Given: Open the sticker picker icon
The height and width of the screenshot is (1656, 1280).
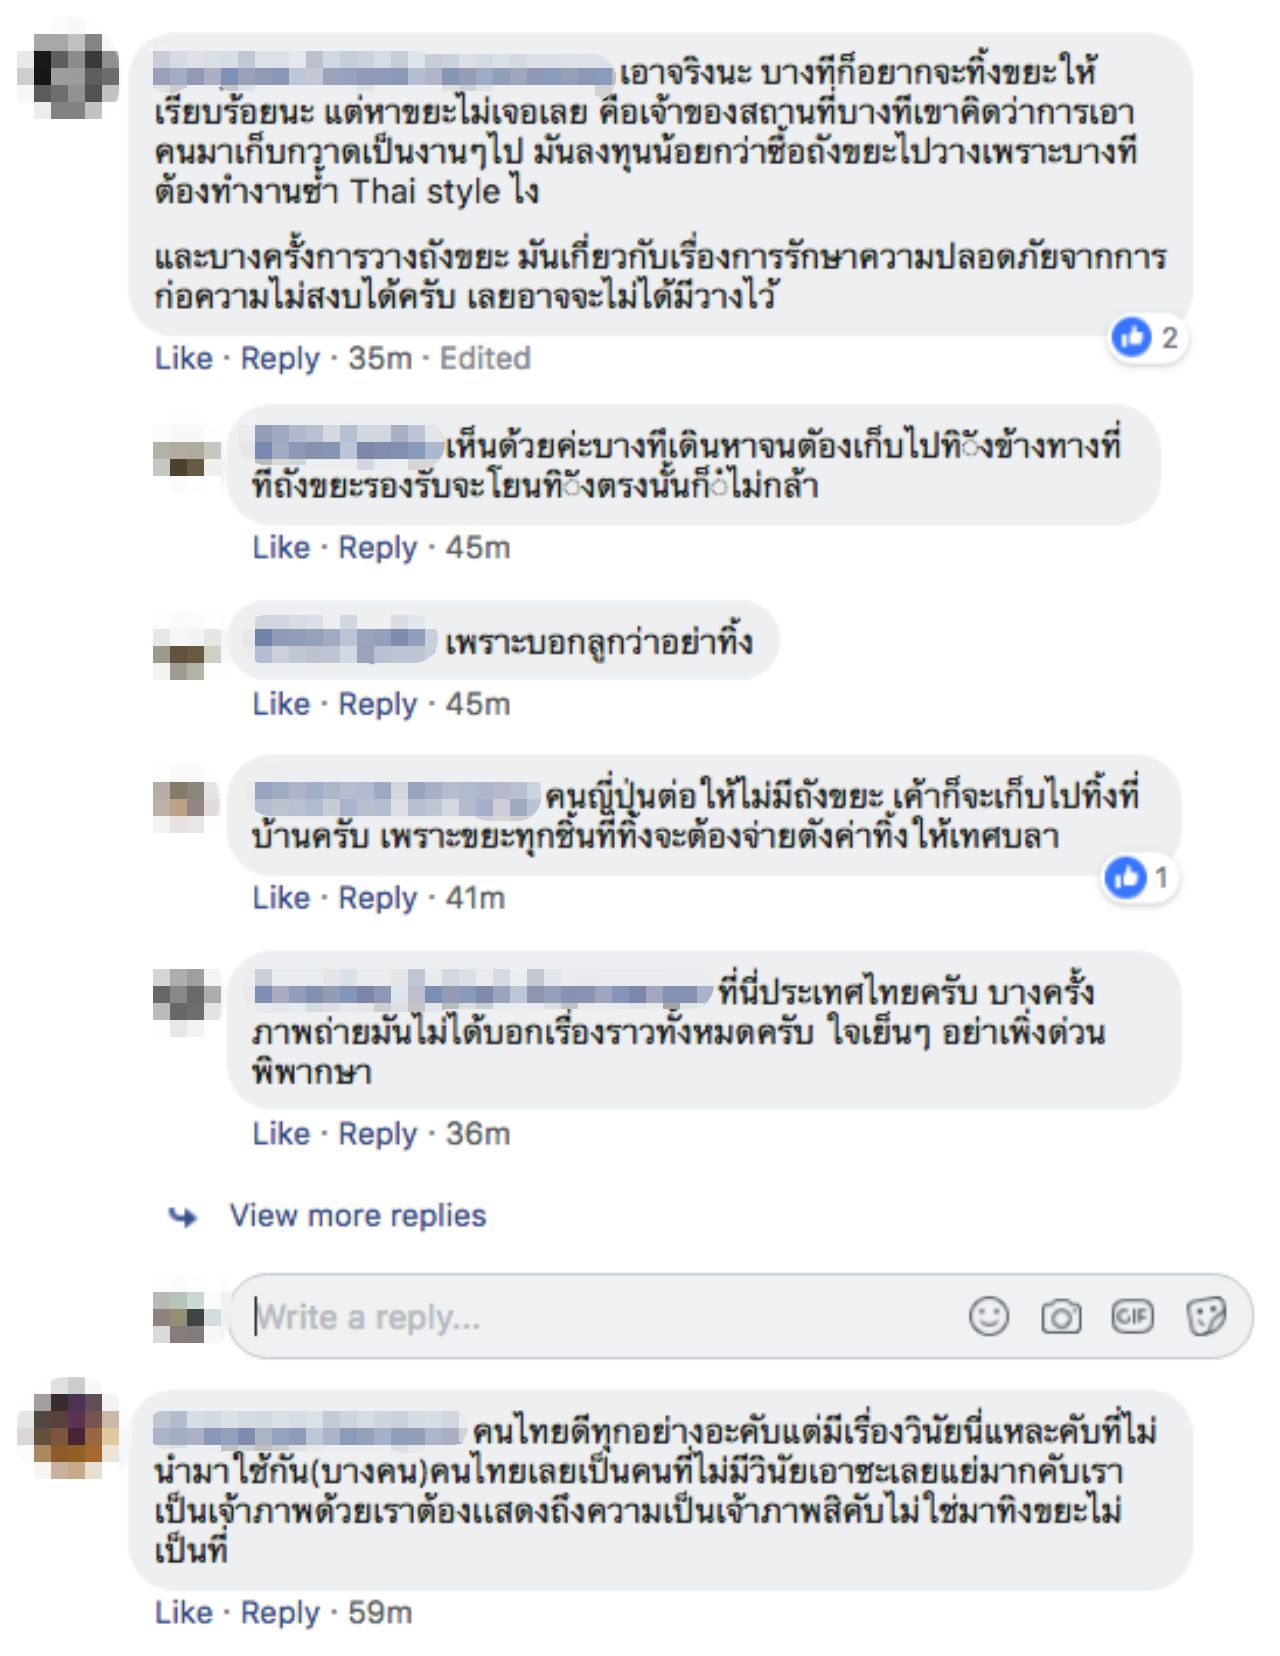Looking at the screenshot, I should (1205, 1316).
